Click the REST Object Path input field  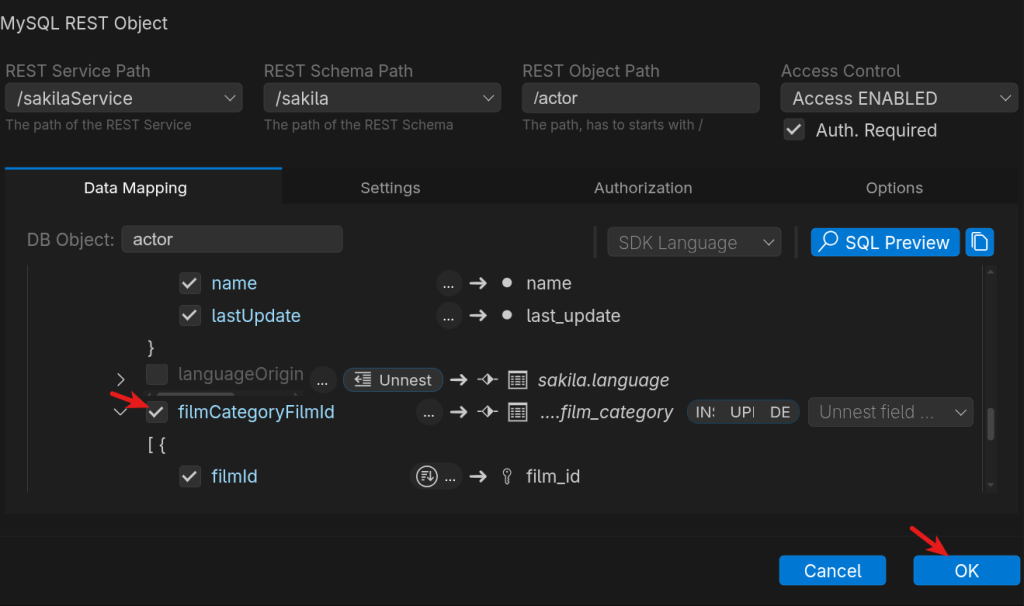pyautogui.click(x=641, y=98)
